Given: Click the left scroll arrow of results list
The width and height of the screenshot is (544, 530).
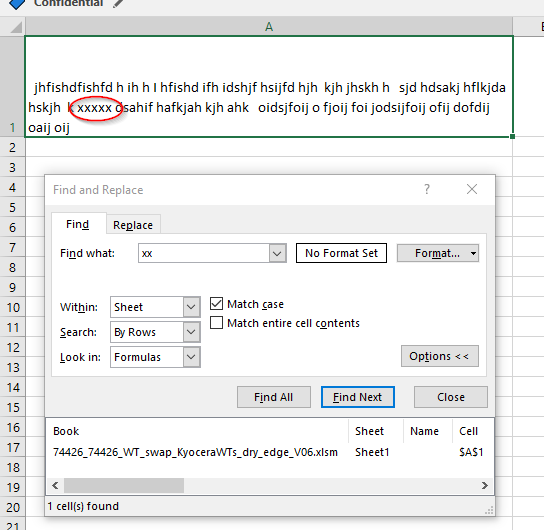Looking at the screenshot, I should click(55, 485).
